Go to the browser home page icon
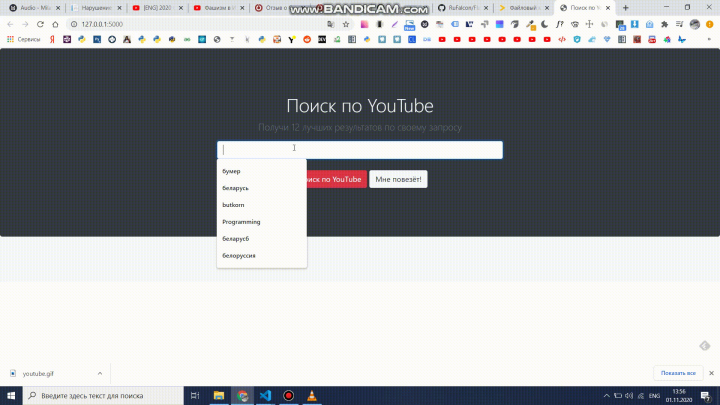 [x=55, y=24]
